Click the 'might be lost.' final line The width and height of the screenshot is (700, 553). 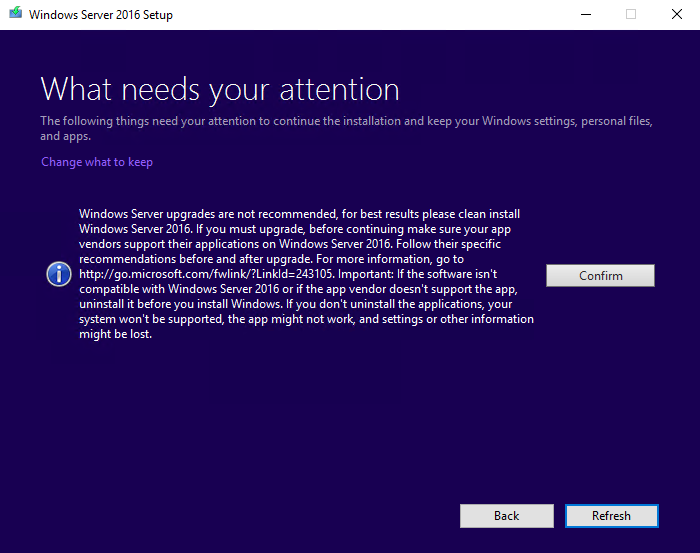tap(115, 334)
